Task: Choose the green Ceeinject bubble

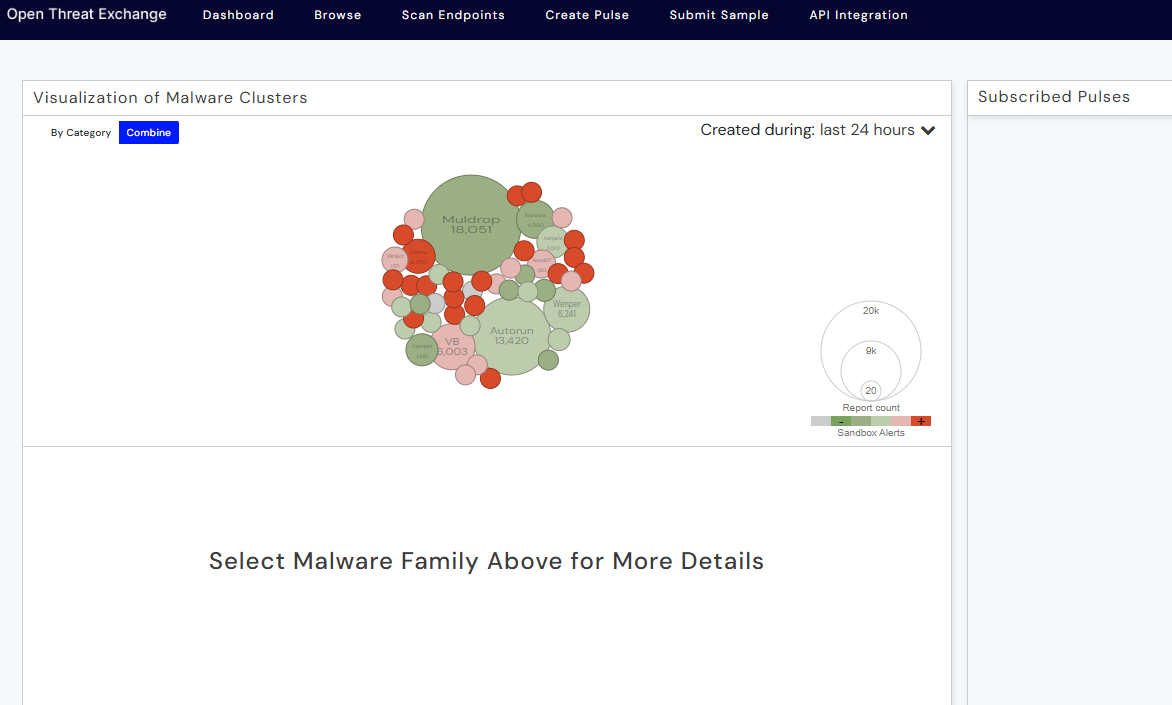Action: pos(422,350)
